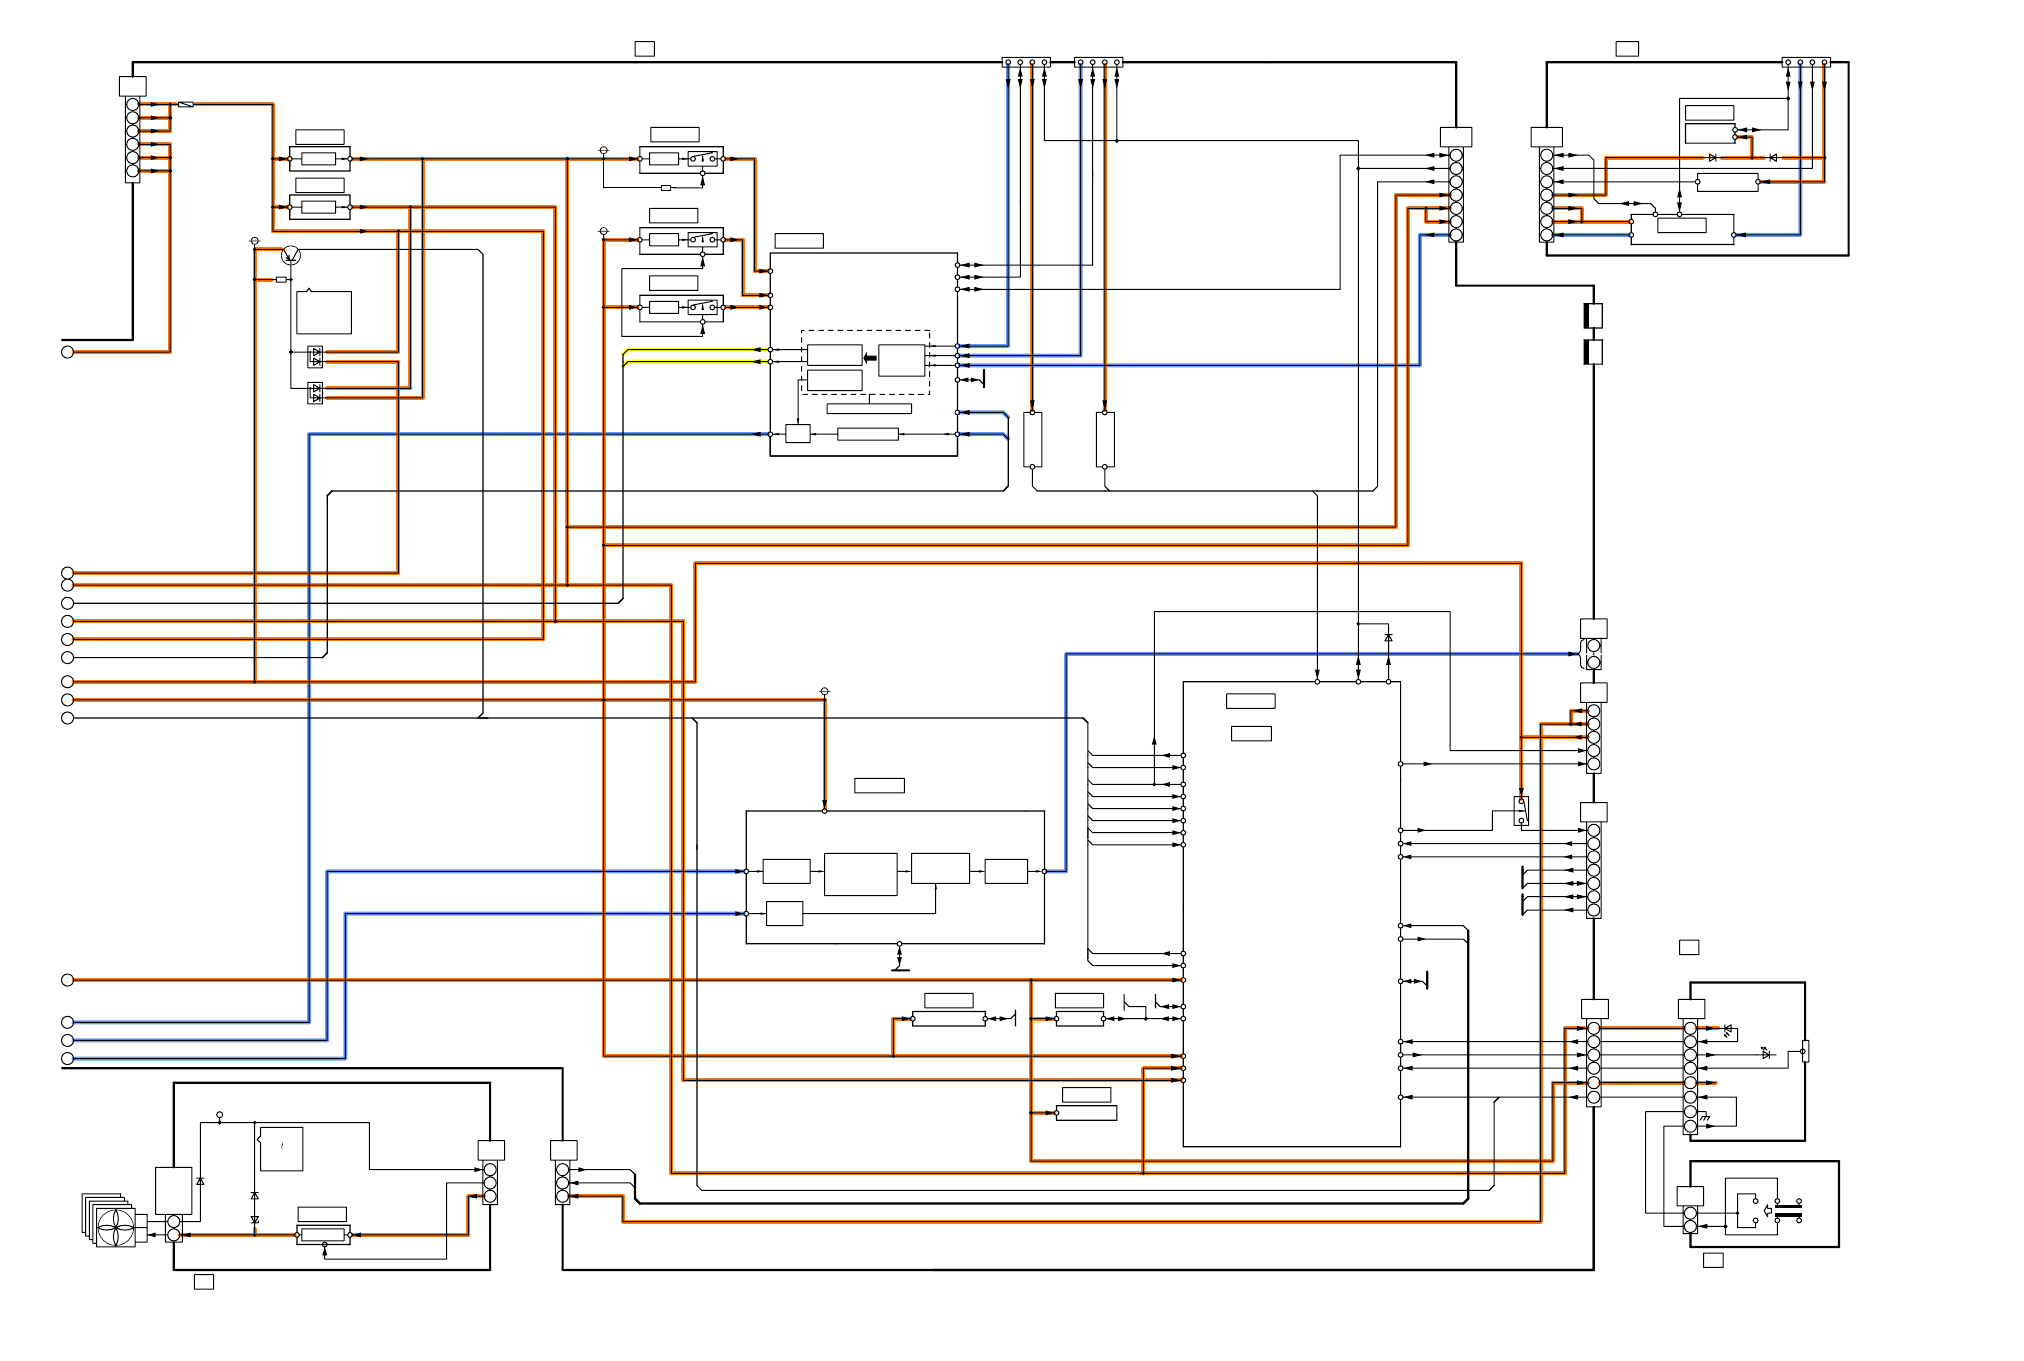This screenshot has height=1361, width=2024.
Task: Click the variable resistor in the fan module
Action: 323,1236
